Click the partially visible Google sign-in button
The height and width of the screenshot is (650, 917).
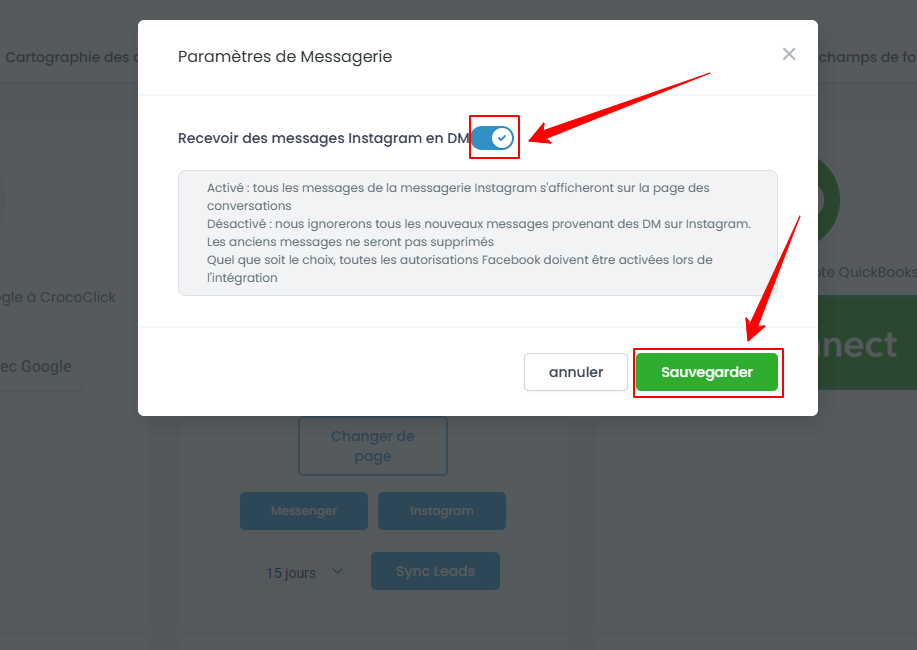(x=40, y=367)
